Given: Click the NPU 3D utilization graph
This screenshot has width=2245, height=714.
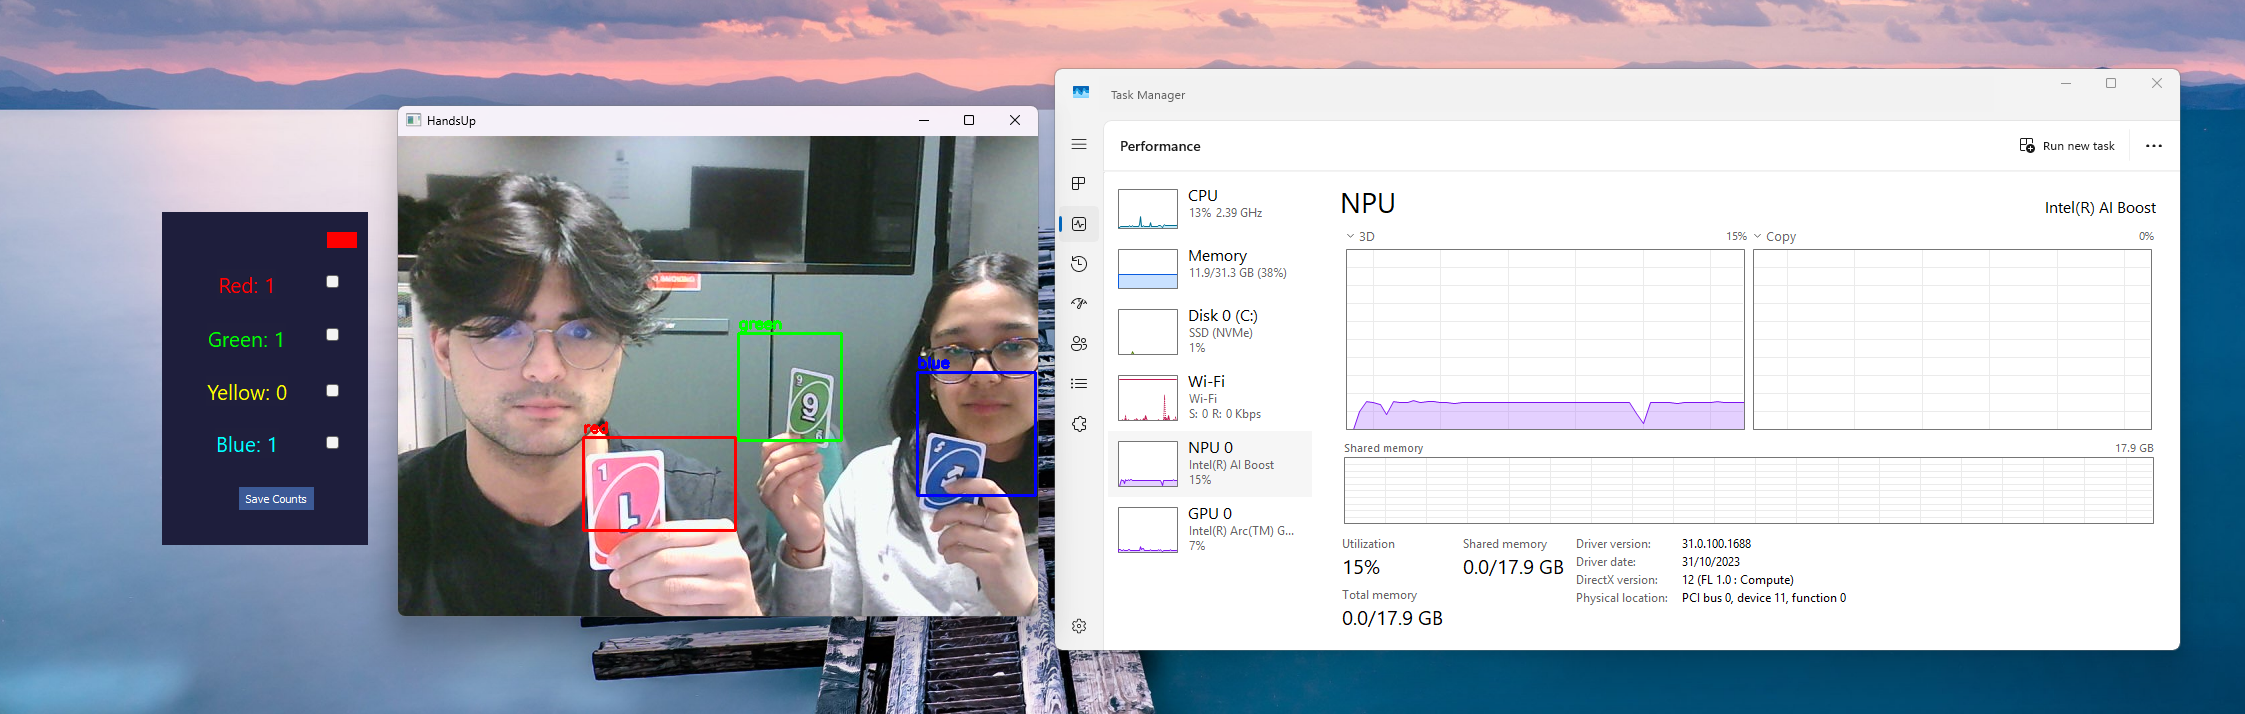Looking at the screenshot, I should (x=1545, y=340).
